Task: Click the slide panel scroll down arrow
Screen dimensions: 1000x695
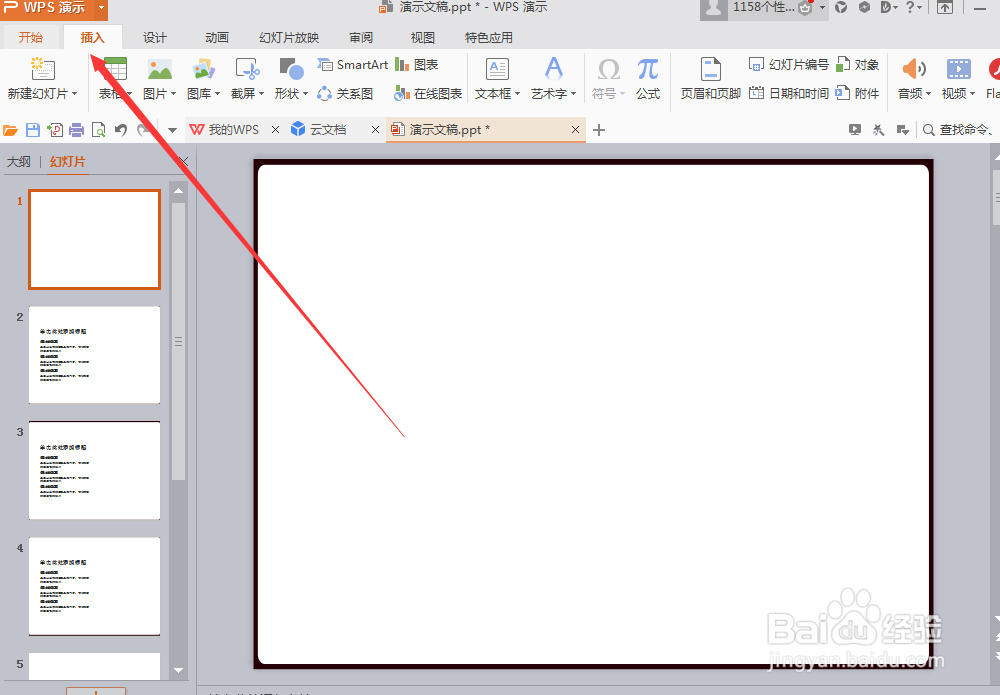Action: (179, 670)
